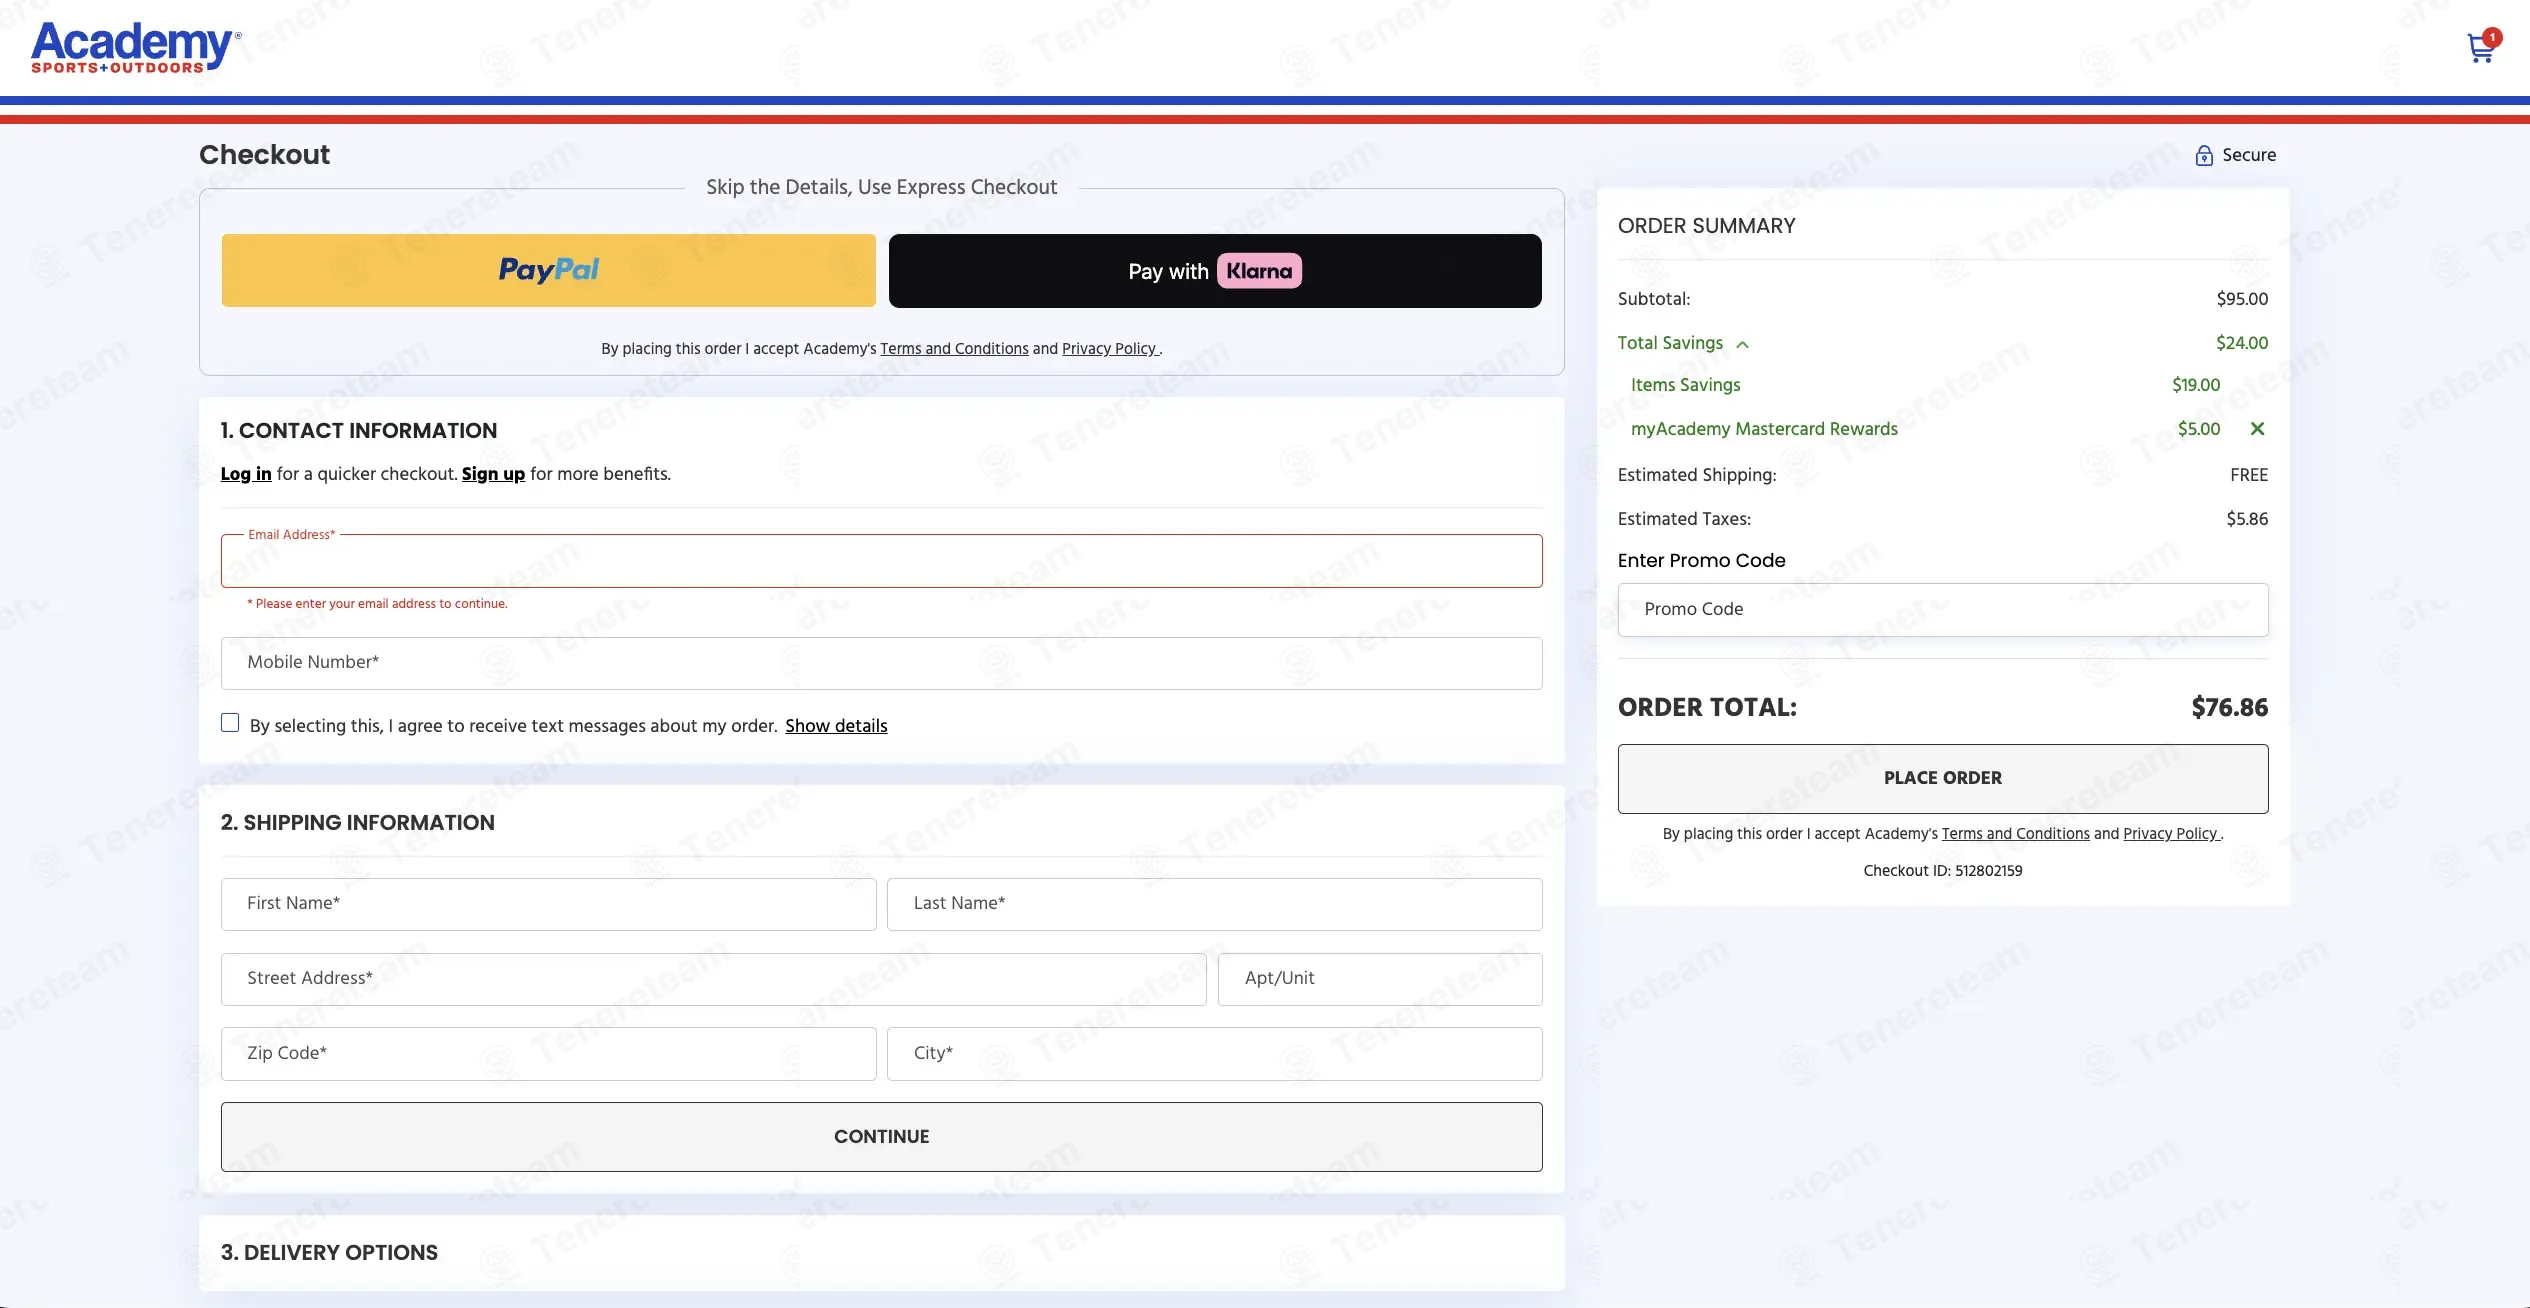Focus the Zip Code field
Viewport: 2530px width, 1308px height.
(x=549, y=1054)
